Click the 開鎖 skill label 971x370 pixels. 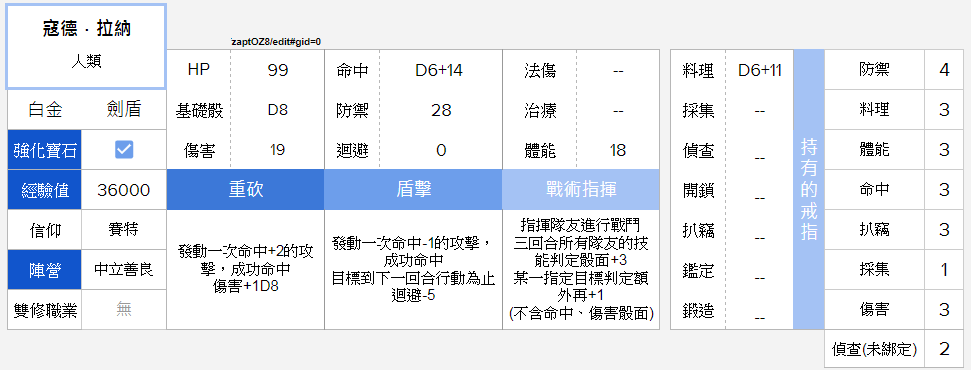click(x=698, y=190)
